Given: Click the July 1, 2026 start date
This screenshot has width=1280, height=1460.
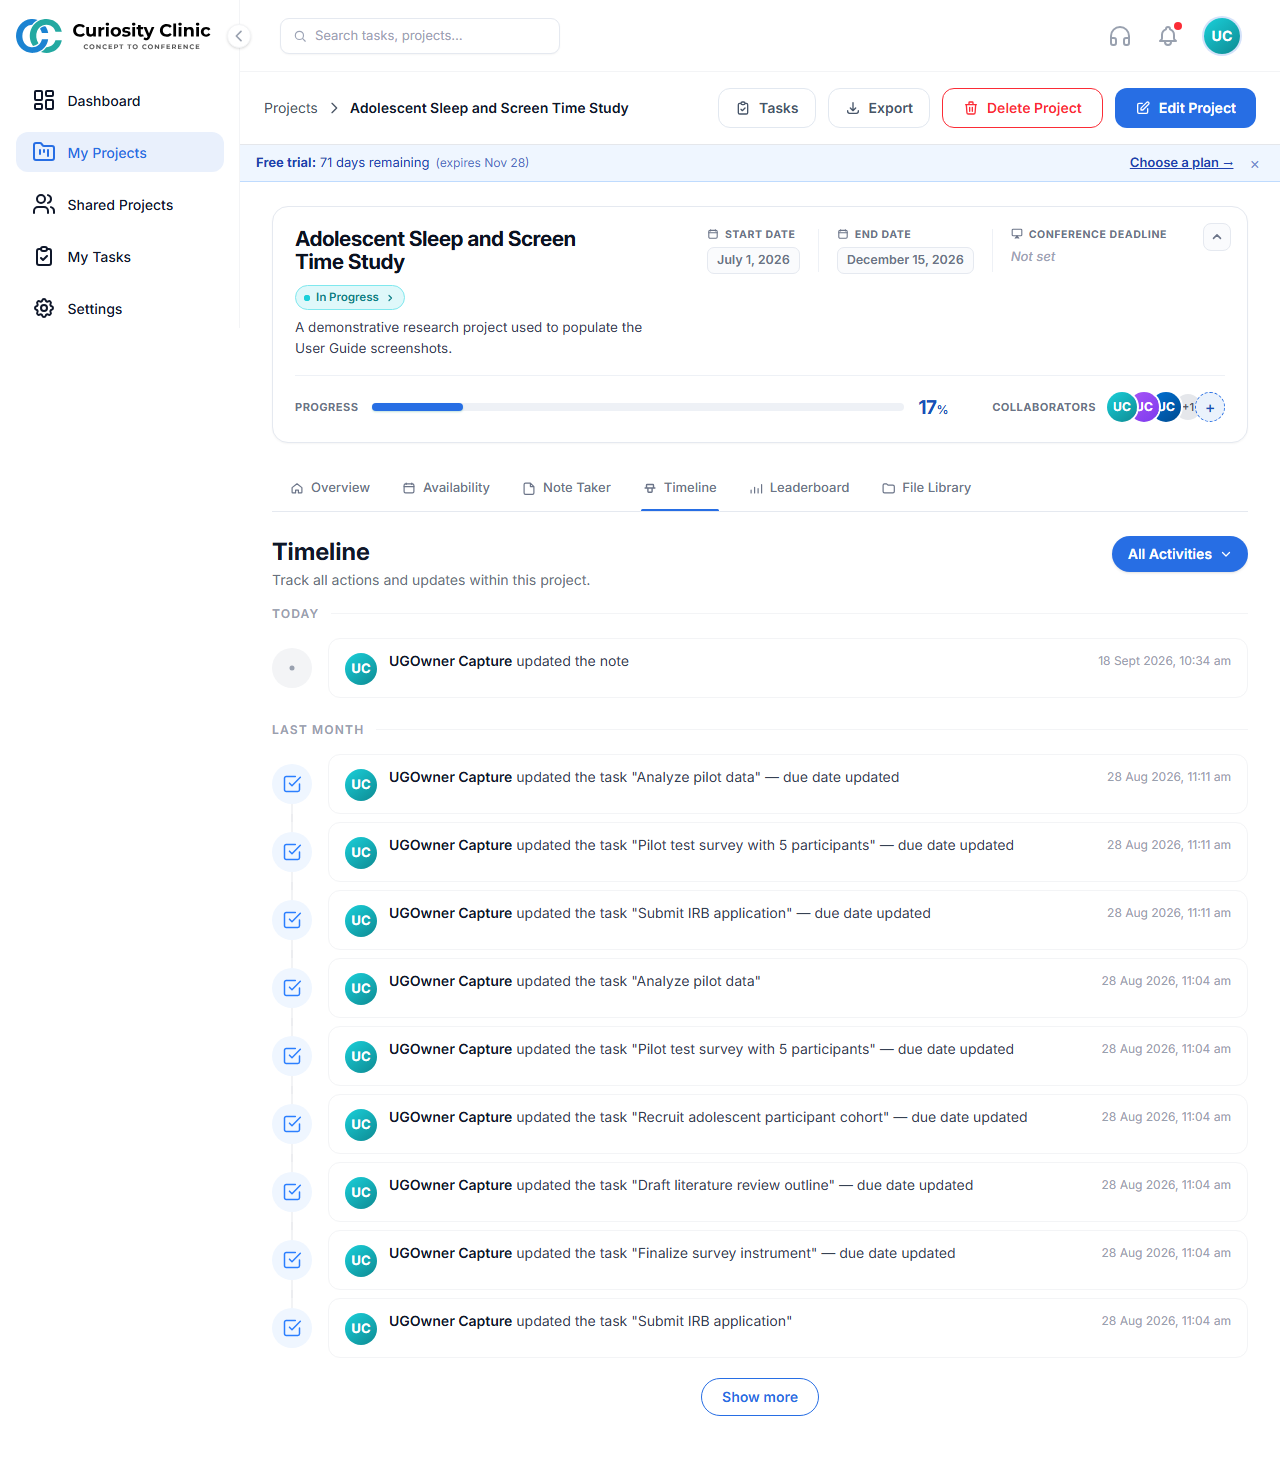Looking at the screenshot, I should pos(753,260).
